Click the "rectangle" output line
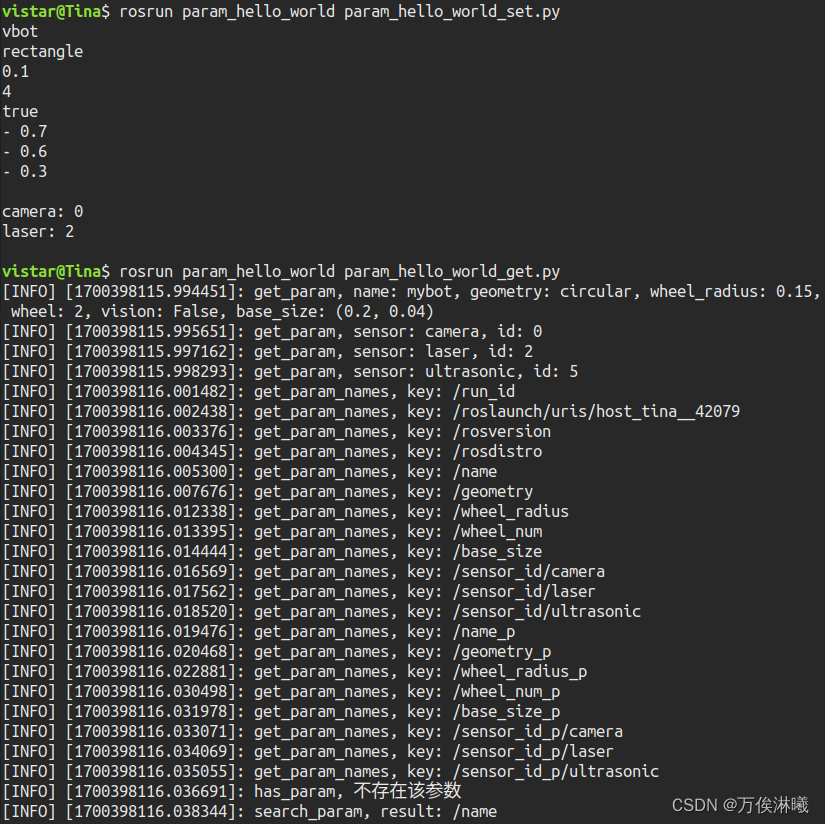Viewport: 825px width, 824px height. point(42,52)
